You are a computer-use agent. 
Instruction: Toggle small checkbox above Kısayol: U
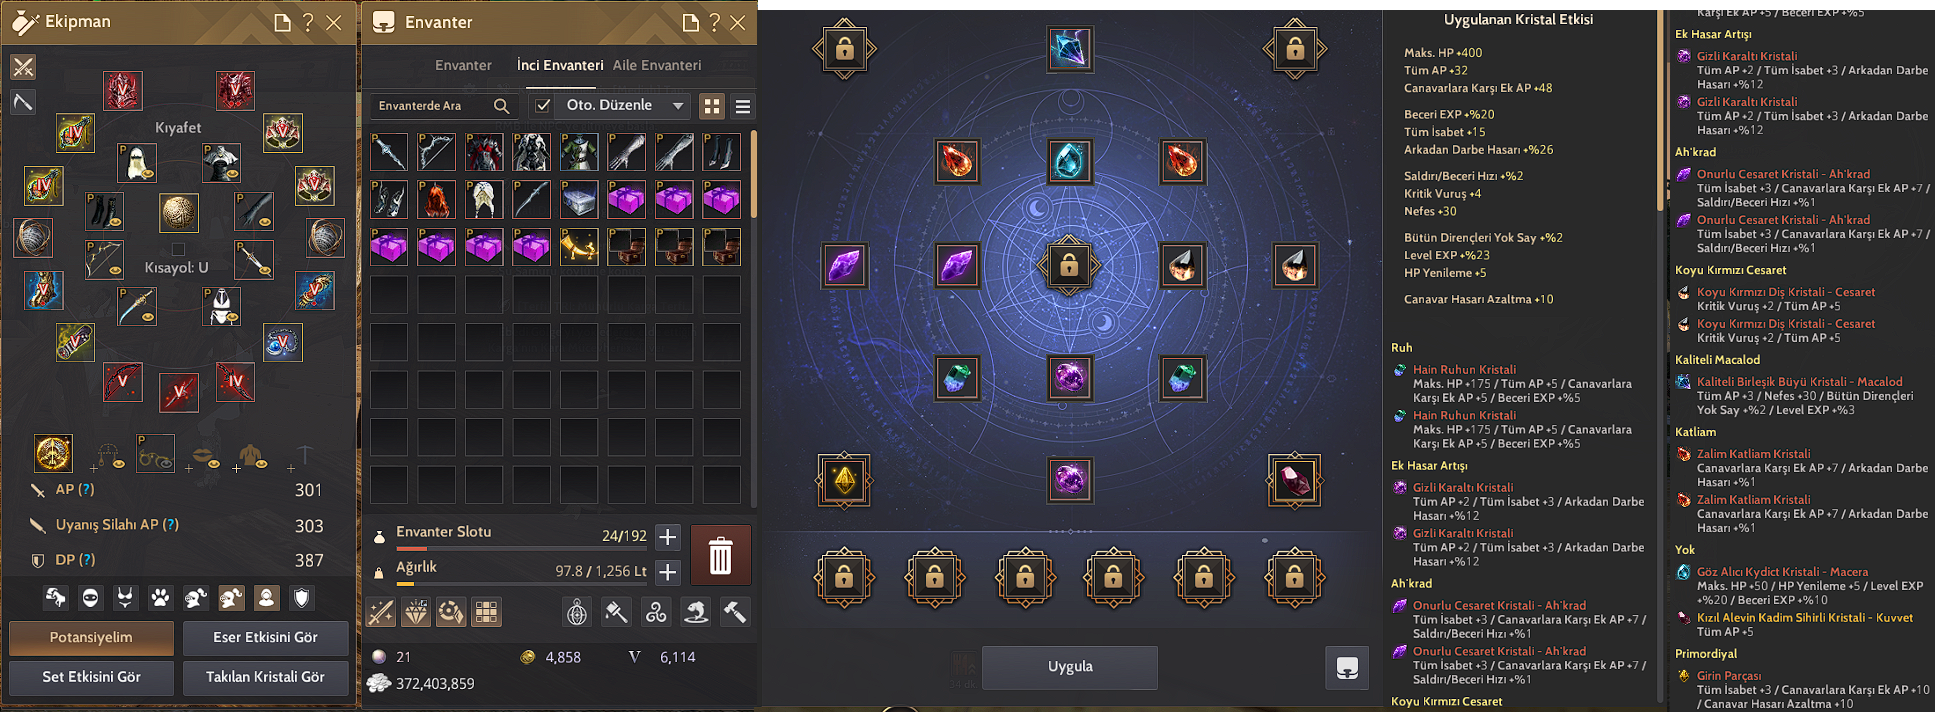[x=178, y=249]
